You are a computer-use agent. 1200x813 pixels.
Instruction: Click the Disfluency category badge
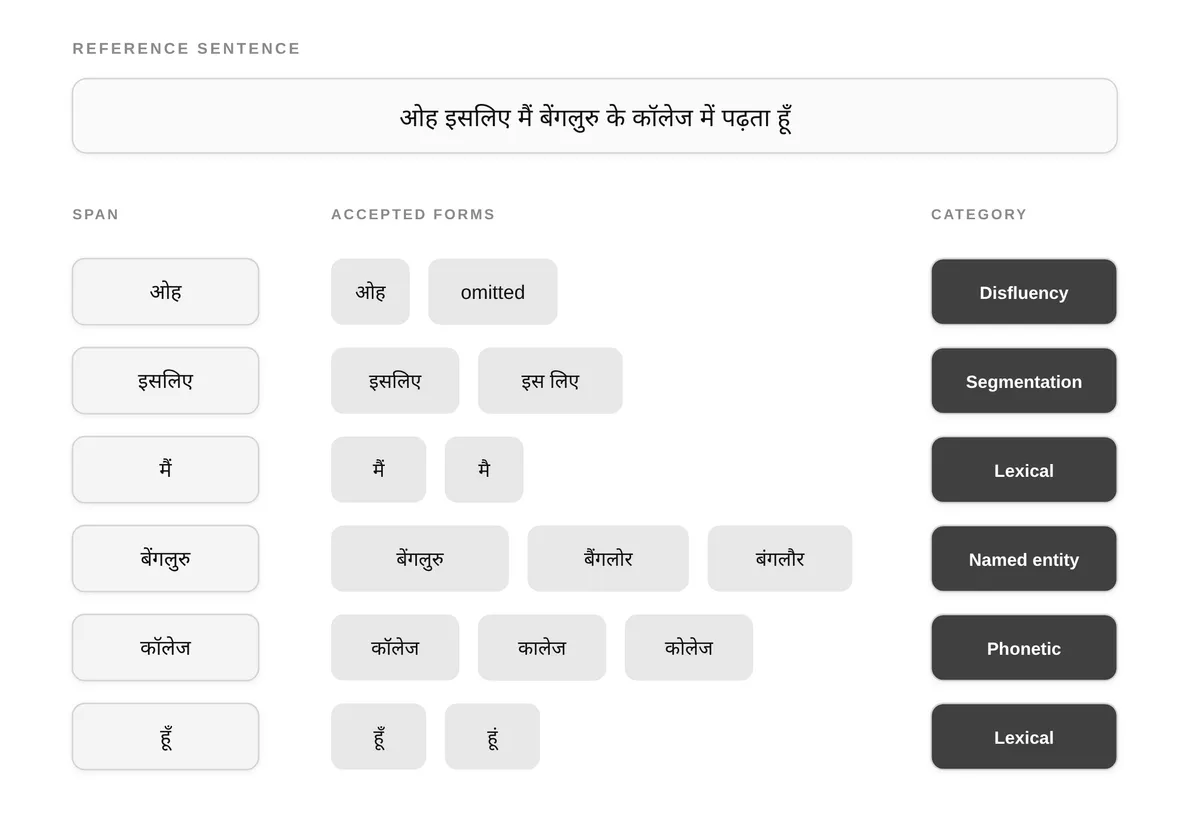click(x=1024, y=292)
